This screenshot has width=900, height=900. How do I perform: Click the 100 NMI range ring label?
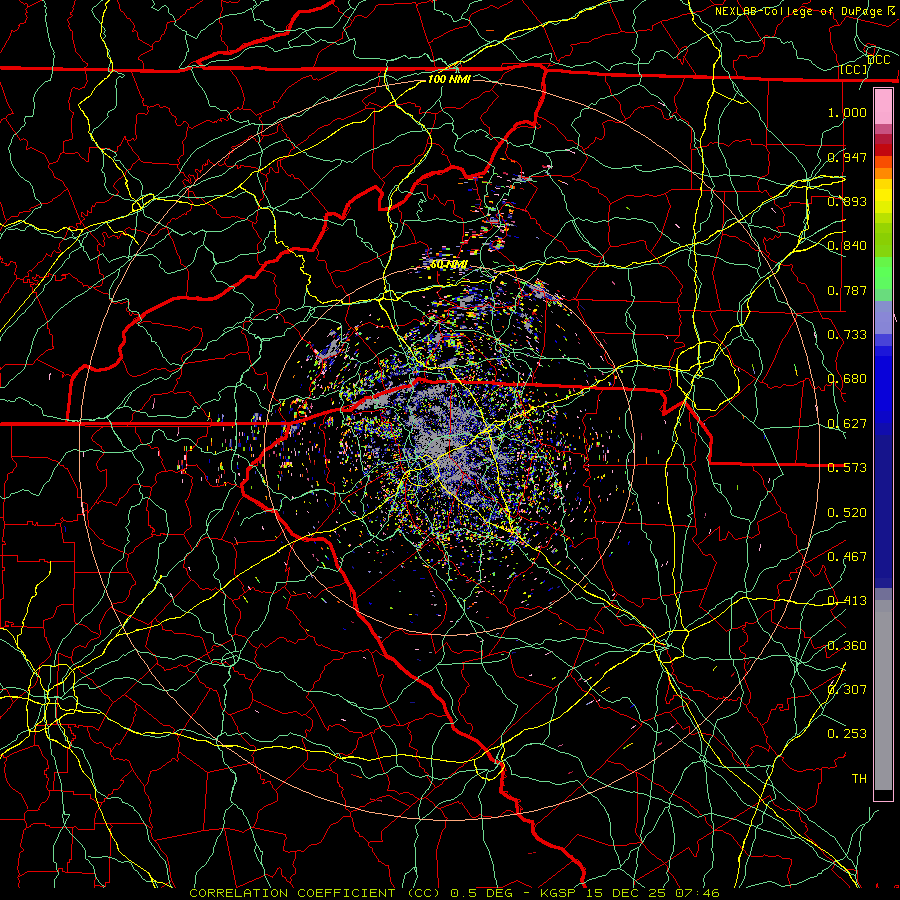tap(449, 79)
